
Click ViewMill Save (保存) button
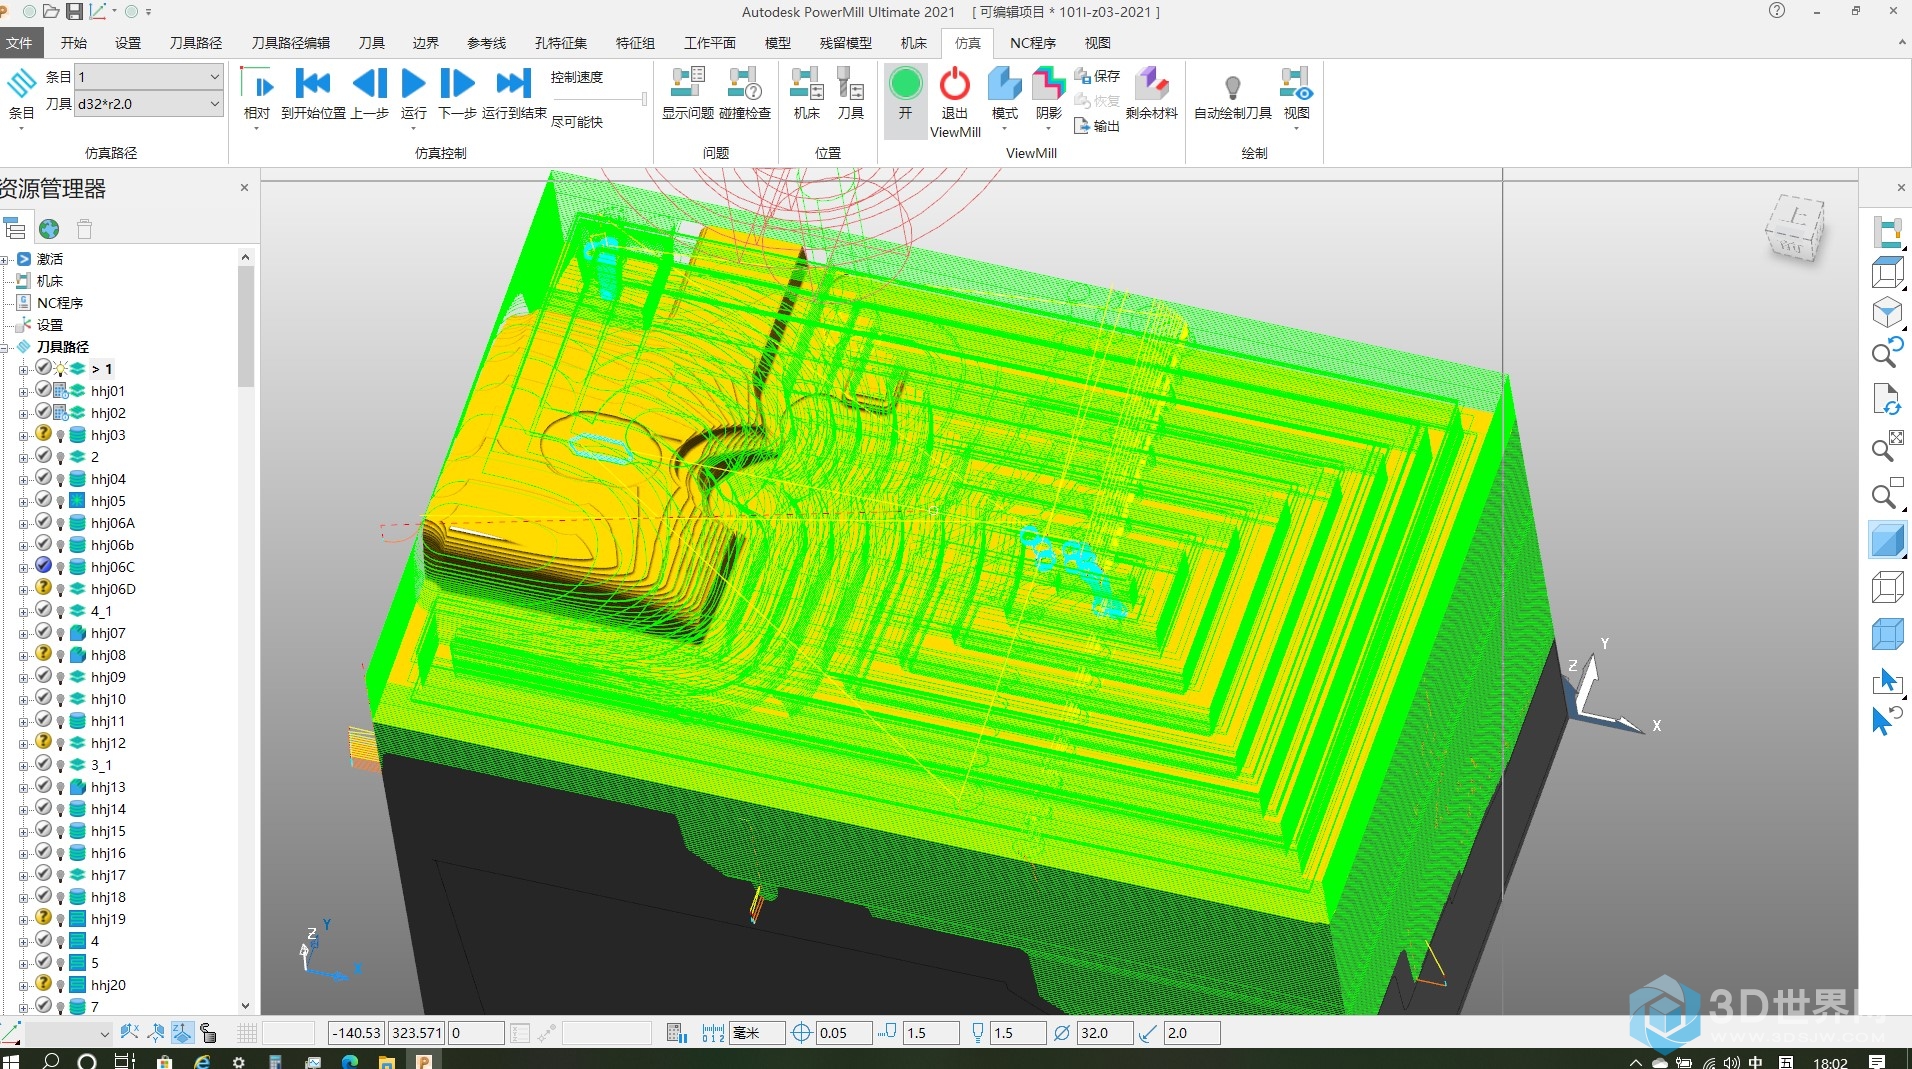click(1097, 76)
